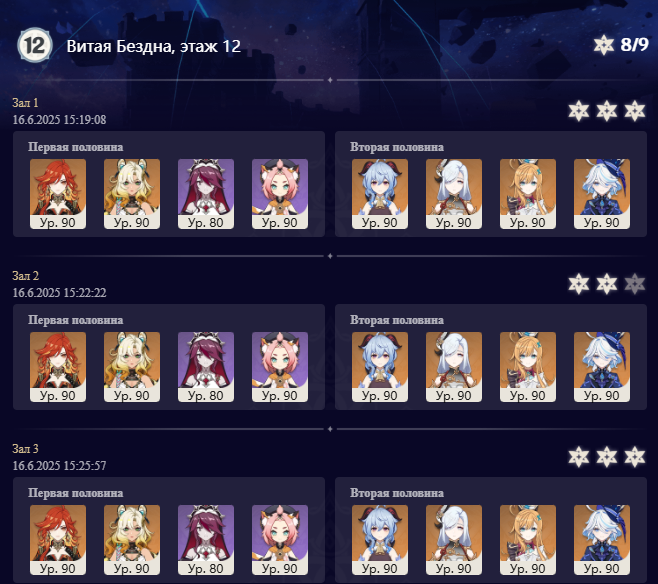The height and width of the screenshot is (584, 658).
Task: Click orange-haired character in Зал 2 second half
Action: click(x=528, y=367)
